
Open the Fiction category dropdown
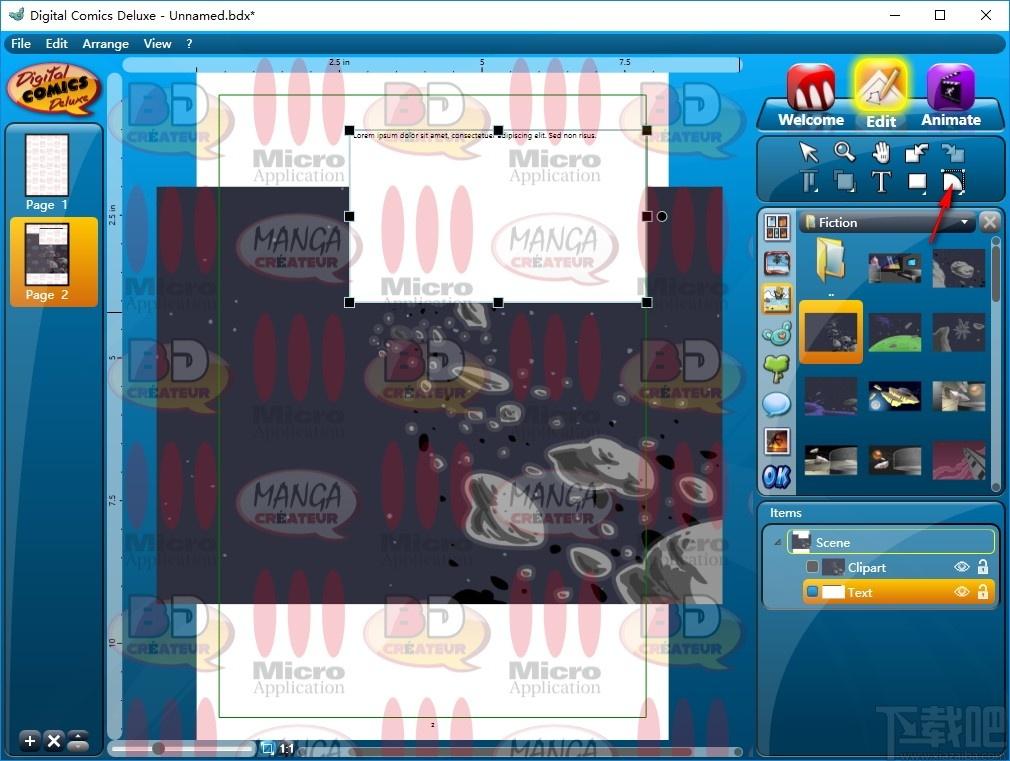(964, 222)
